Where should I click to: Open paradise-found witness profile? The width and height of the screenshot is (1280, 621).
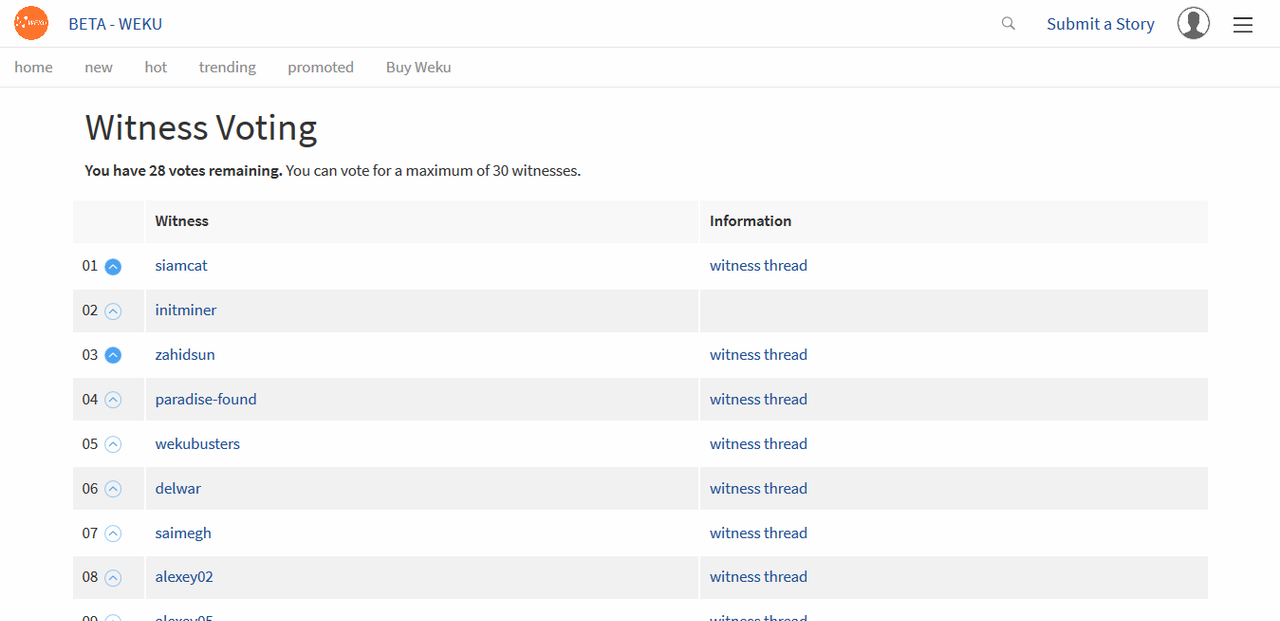coord(206,399)
